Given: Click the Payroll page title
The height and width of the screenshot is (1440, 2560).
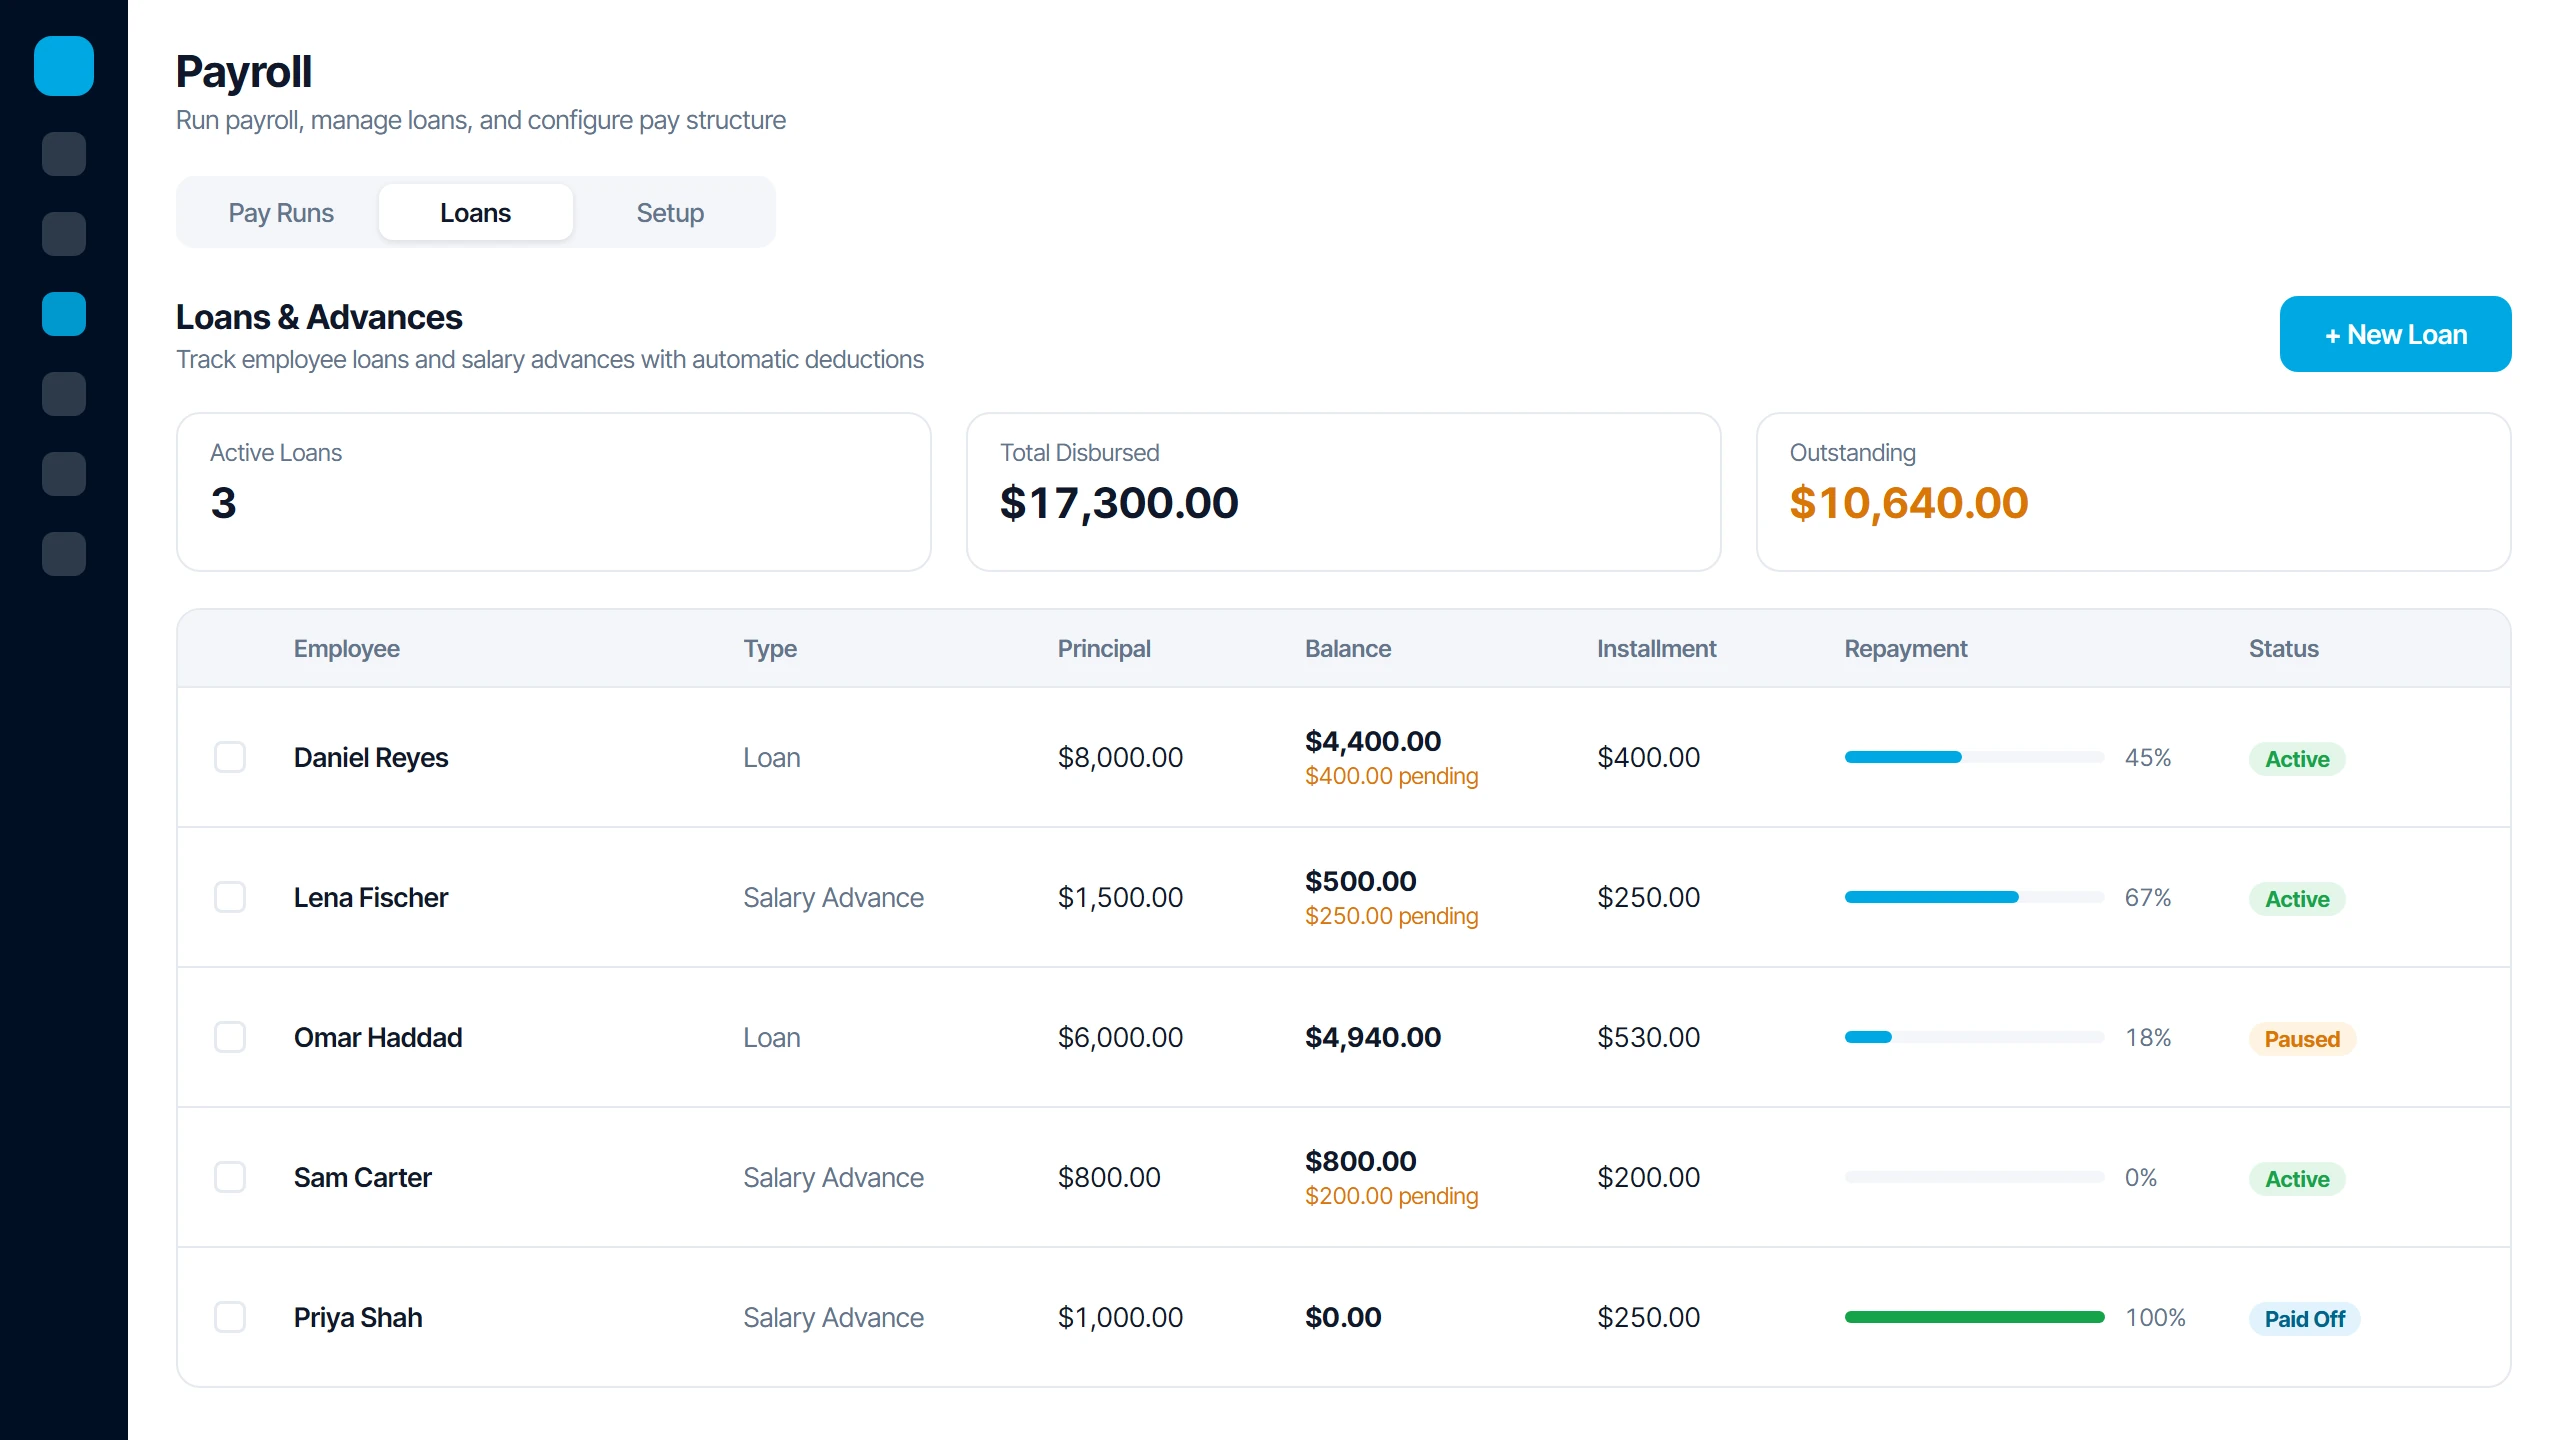Looking at the screenshot, I should tap(244, 72).
